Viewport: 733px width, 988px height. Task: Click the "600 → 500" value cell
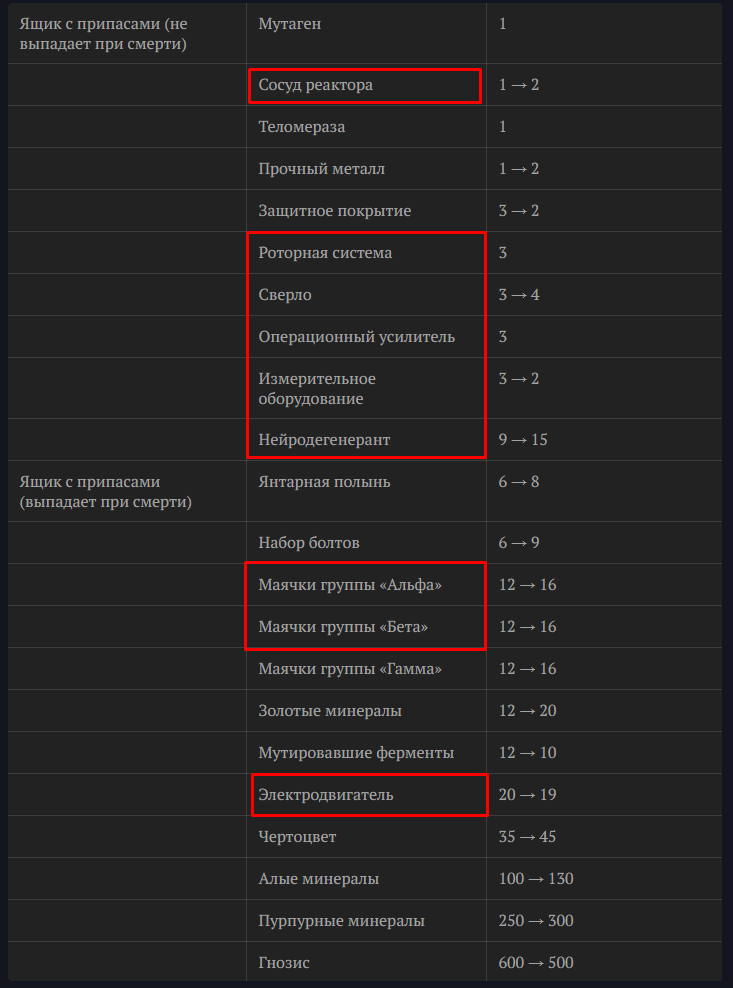click(535, 963)
